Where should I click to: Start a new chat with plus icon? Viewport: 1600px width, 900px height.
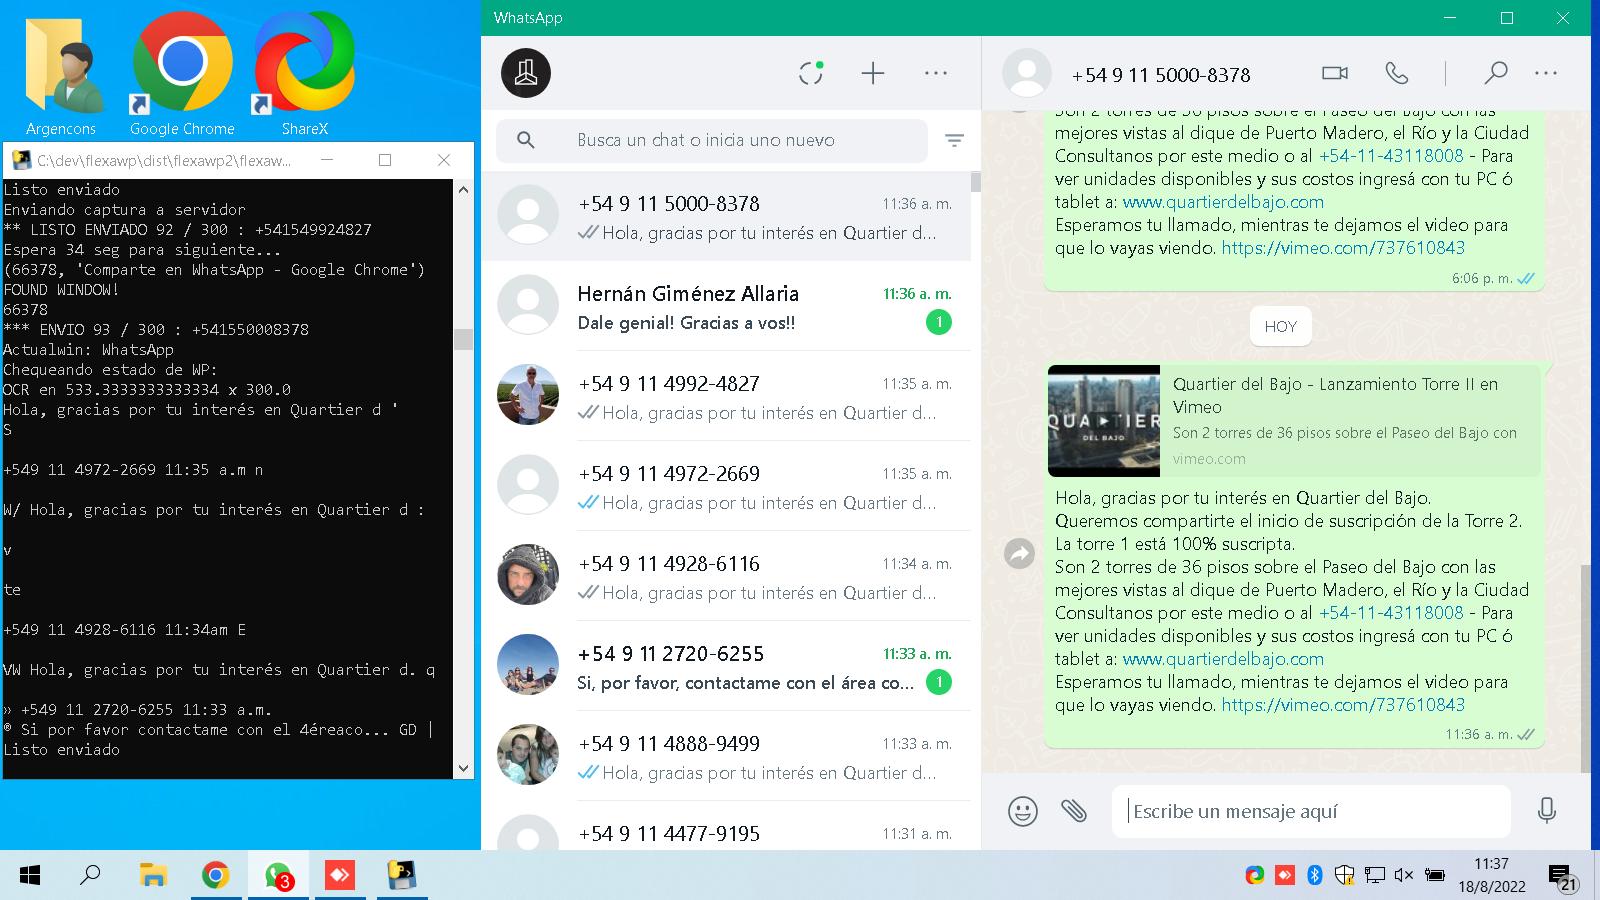pos(873,73)
